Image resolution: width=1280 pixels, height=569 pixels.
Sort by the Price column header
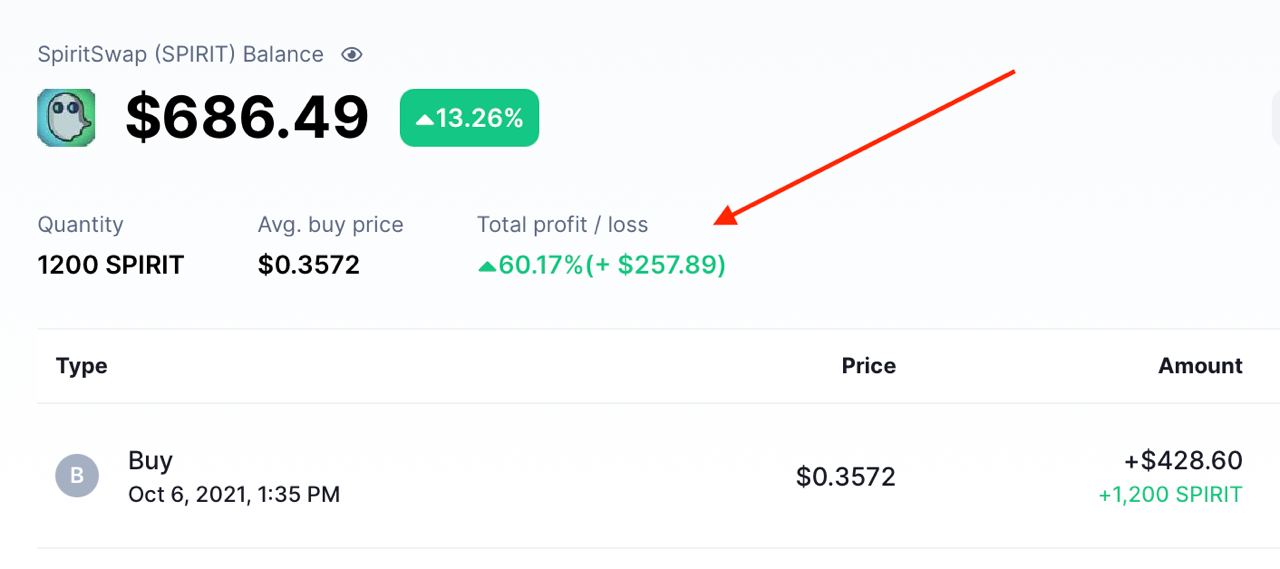click(868, 366)
